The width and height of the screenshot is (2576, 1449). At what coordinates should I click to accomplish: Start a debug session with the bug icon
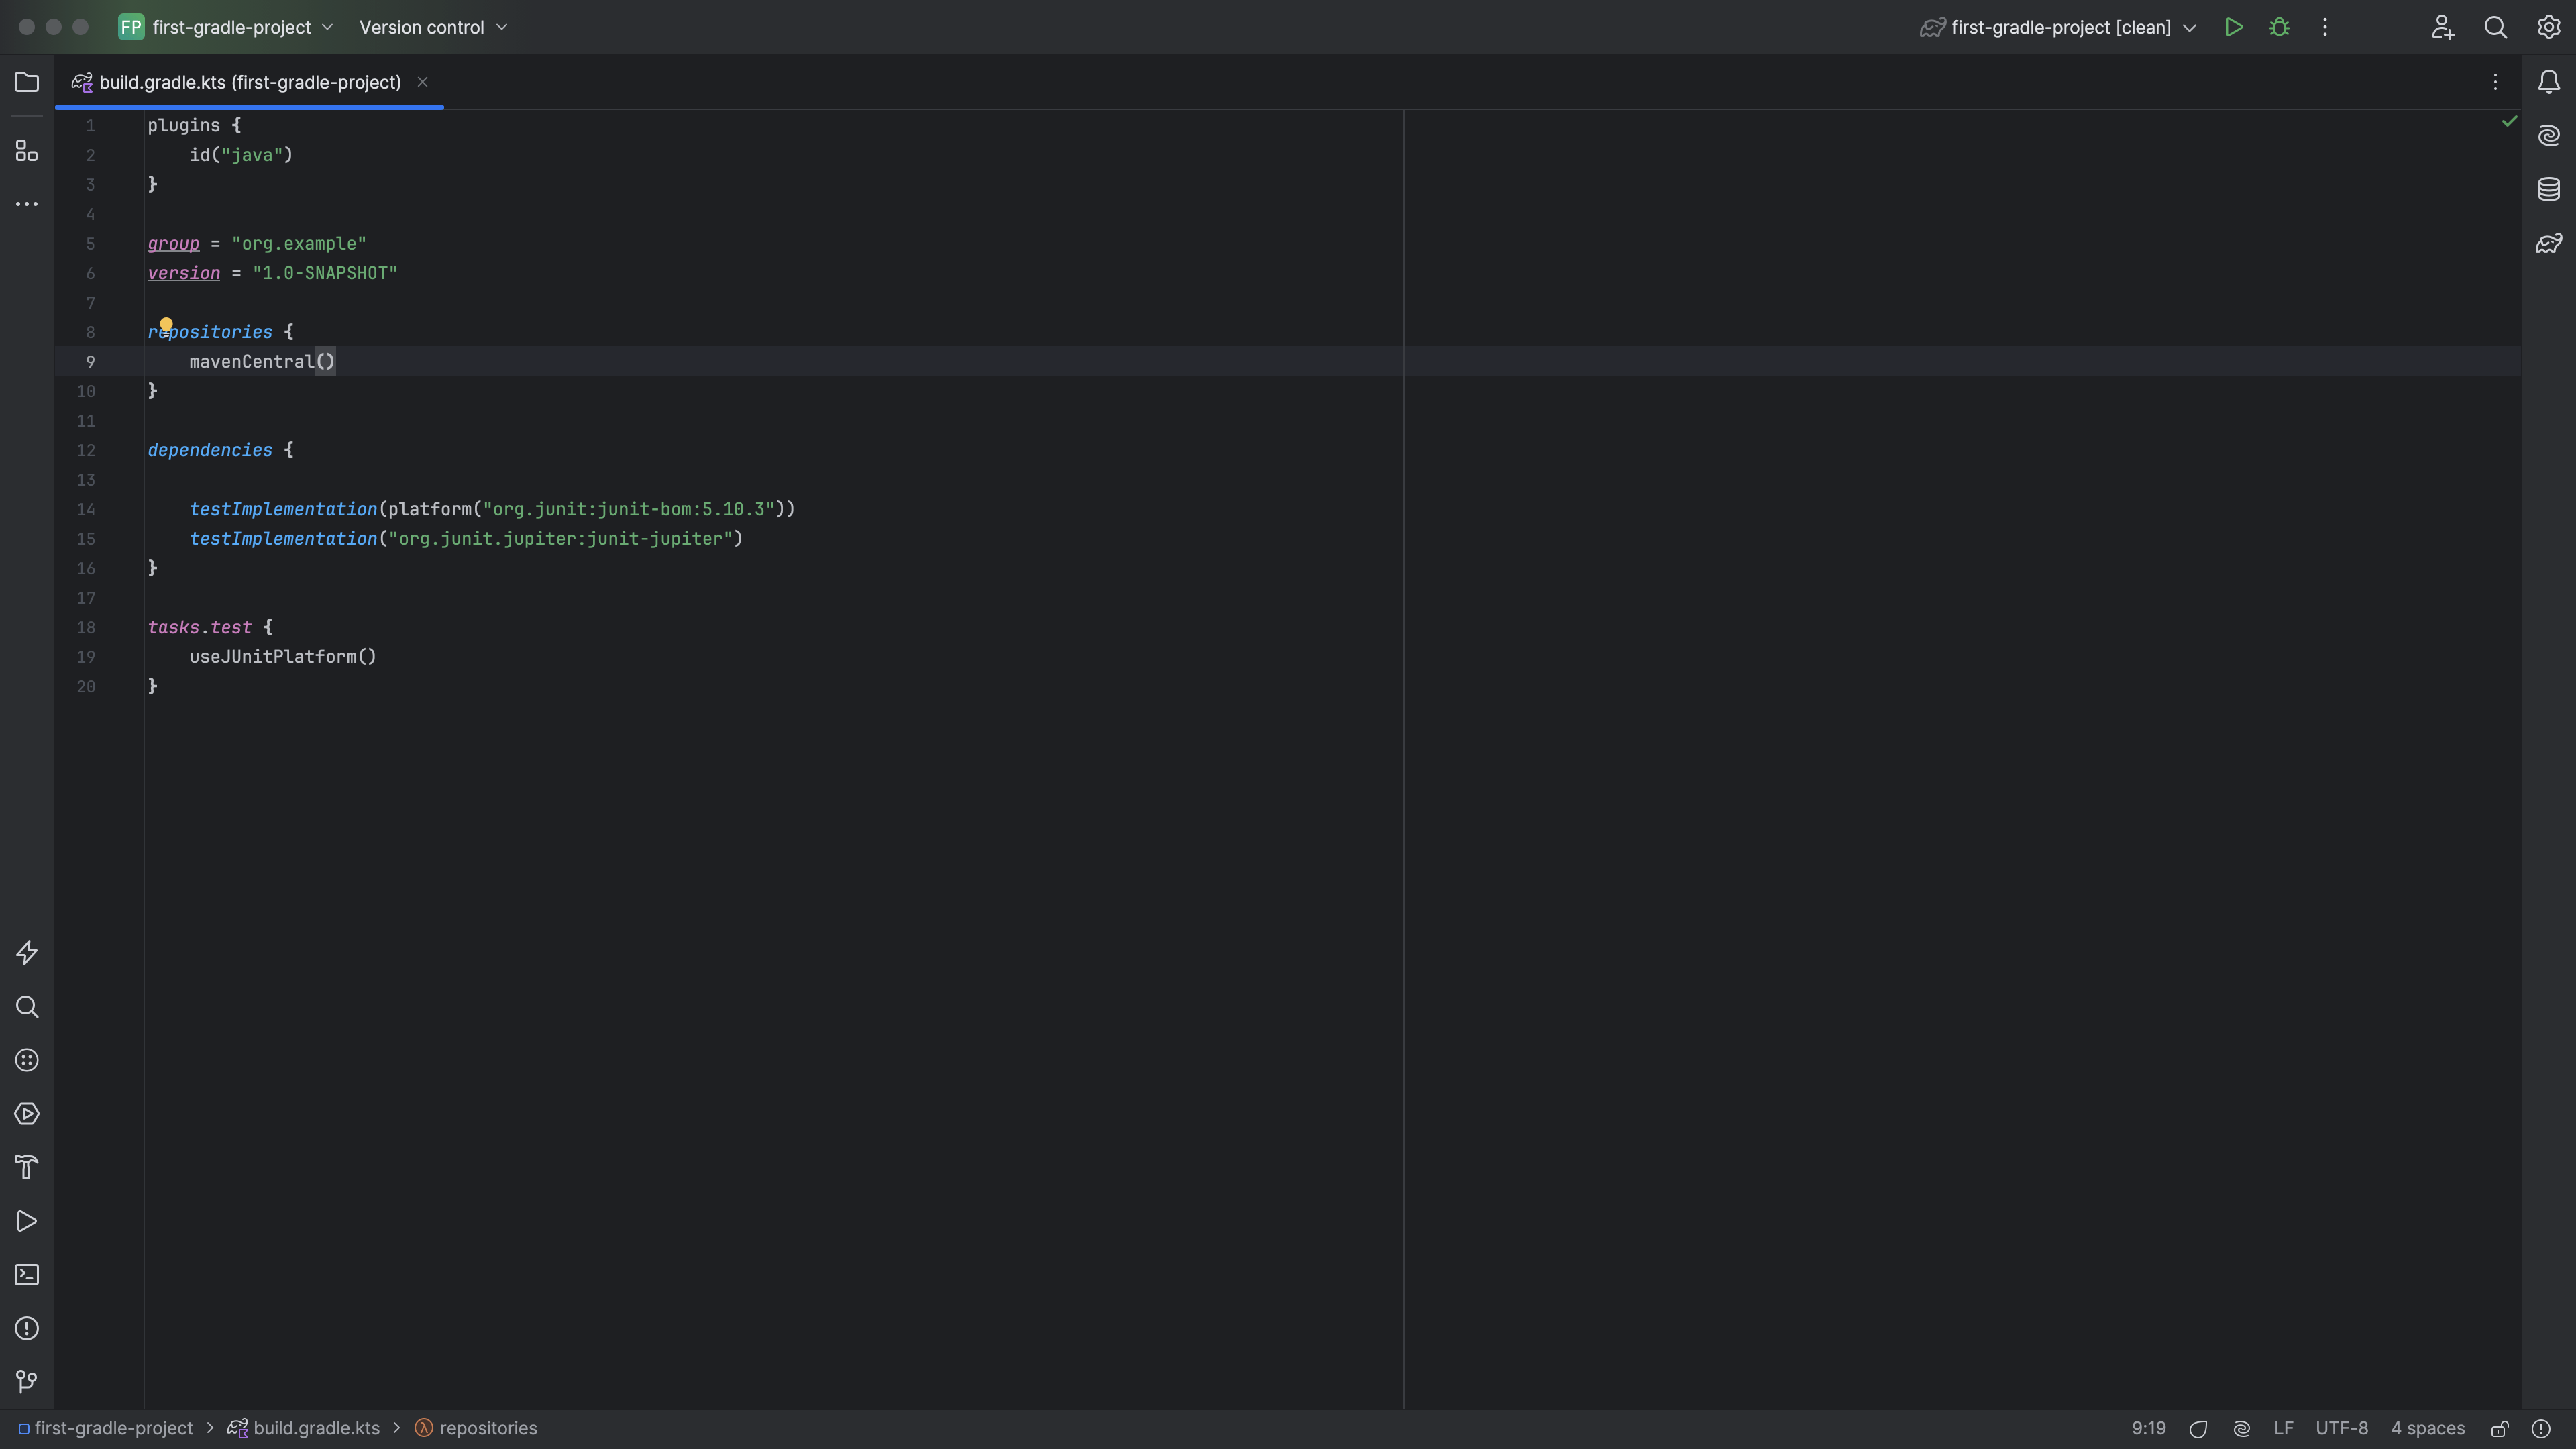tap(2280, 27)
